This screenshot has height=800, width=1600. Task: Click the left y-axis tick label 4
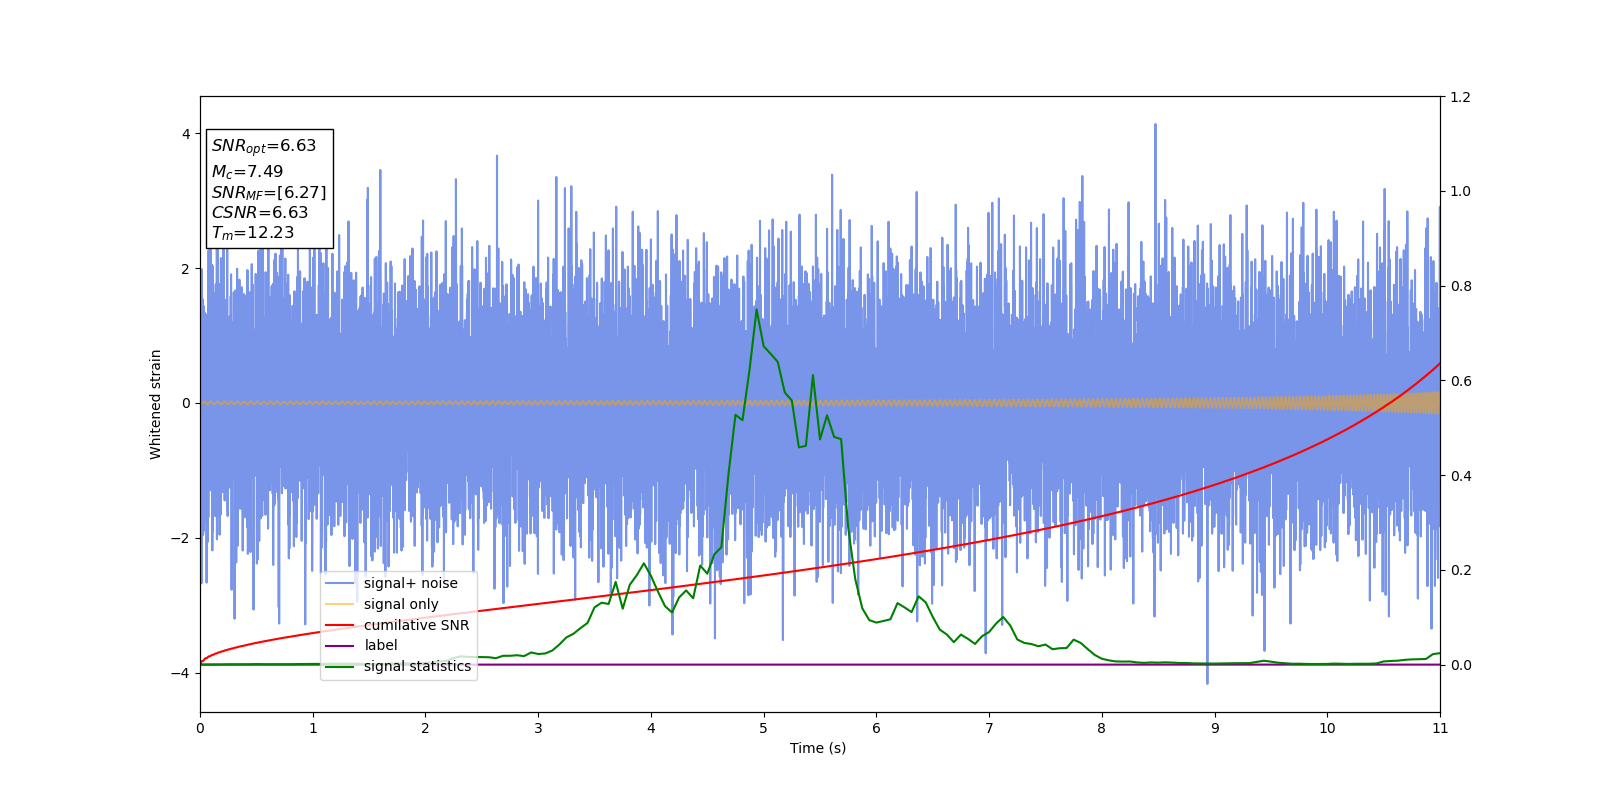[185, 134]
